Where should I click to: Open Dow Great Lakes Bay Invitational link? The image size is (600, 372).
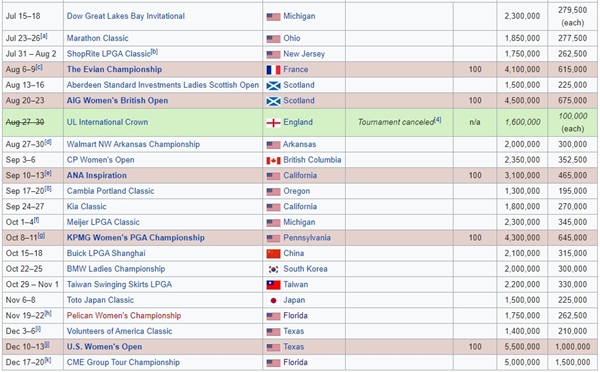(x=126, y=16)
